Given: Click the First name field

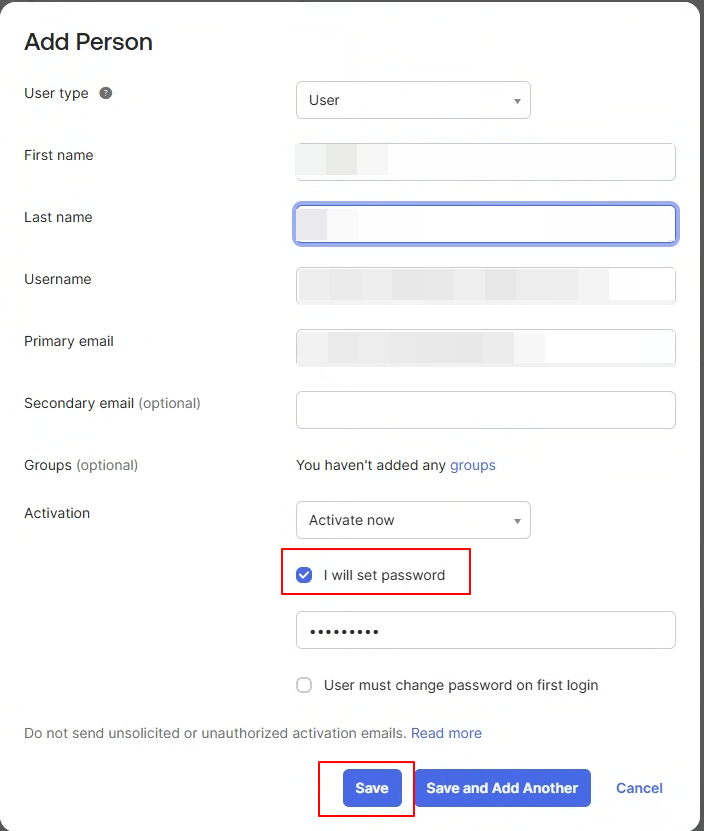Looking at the screenshot, I should [486, 162].
